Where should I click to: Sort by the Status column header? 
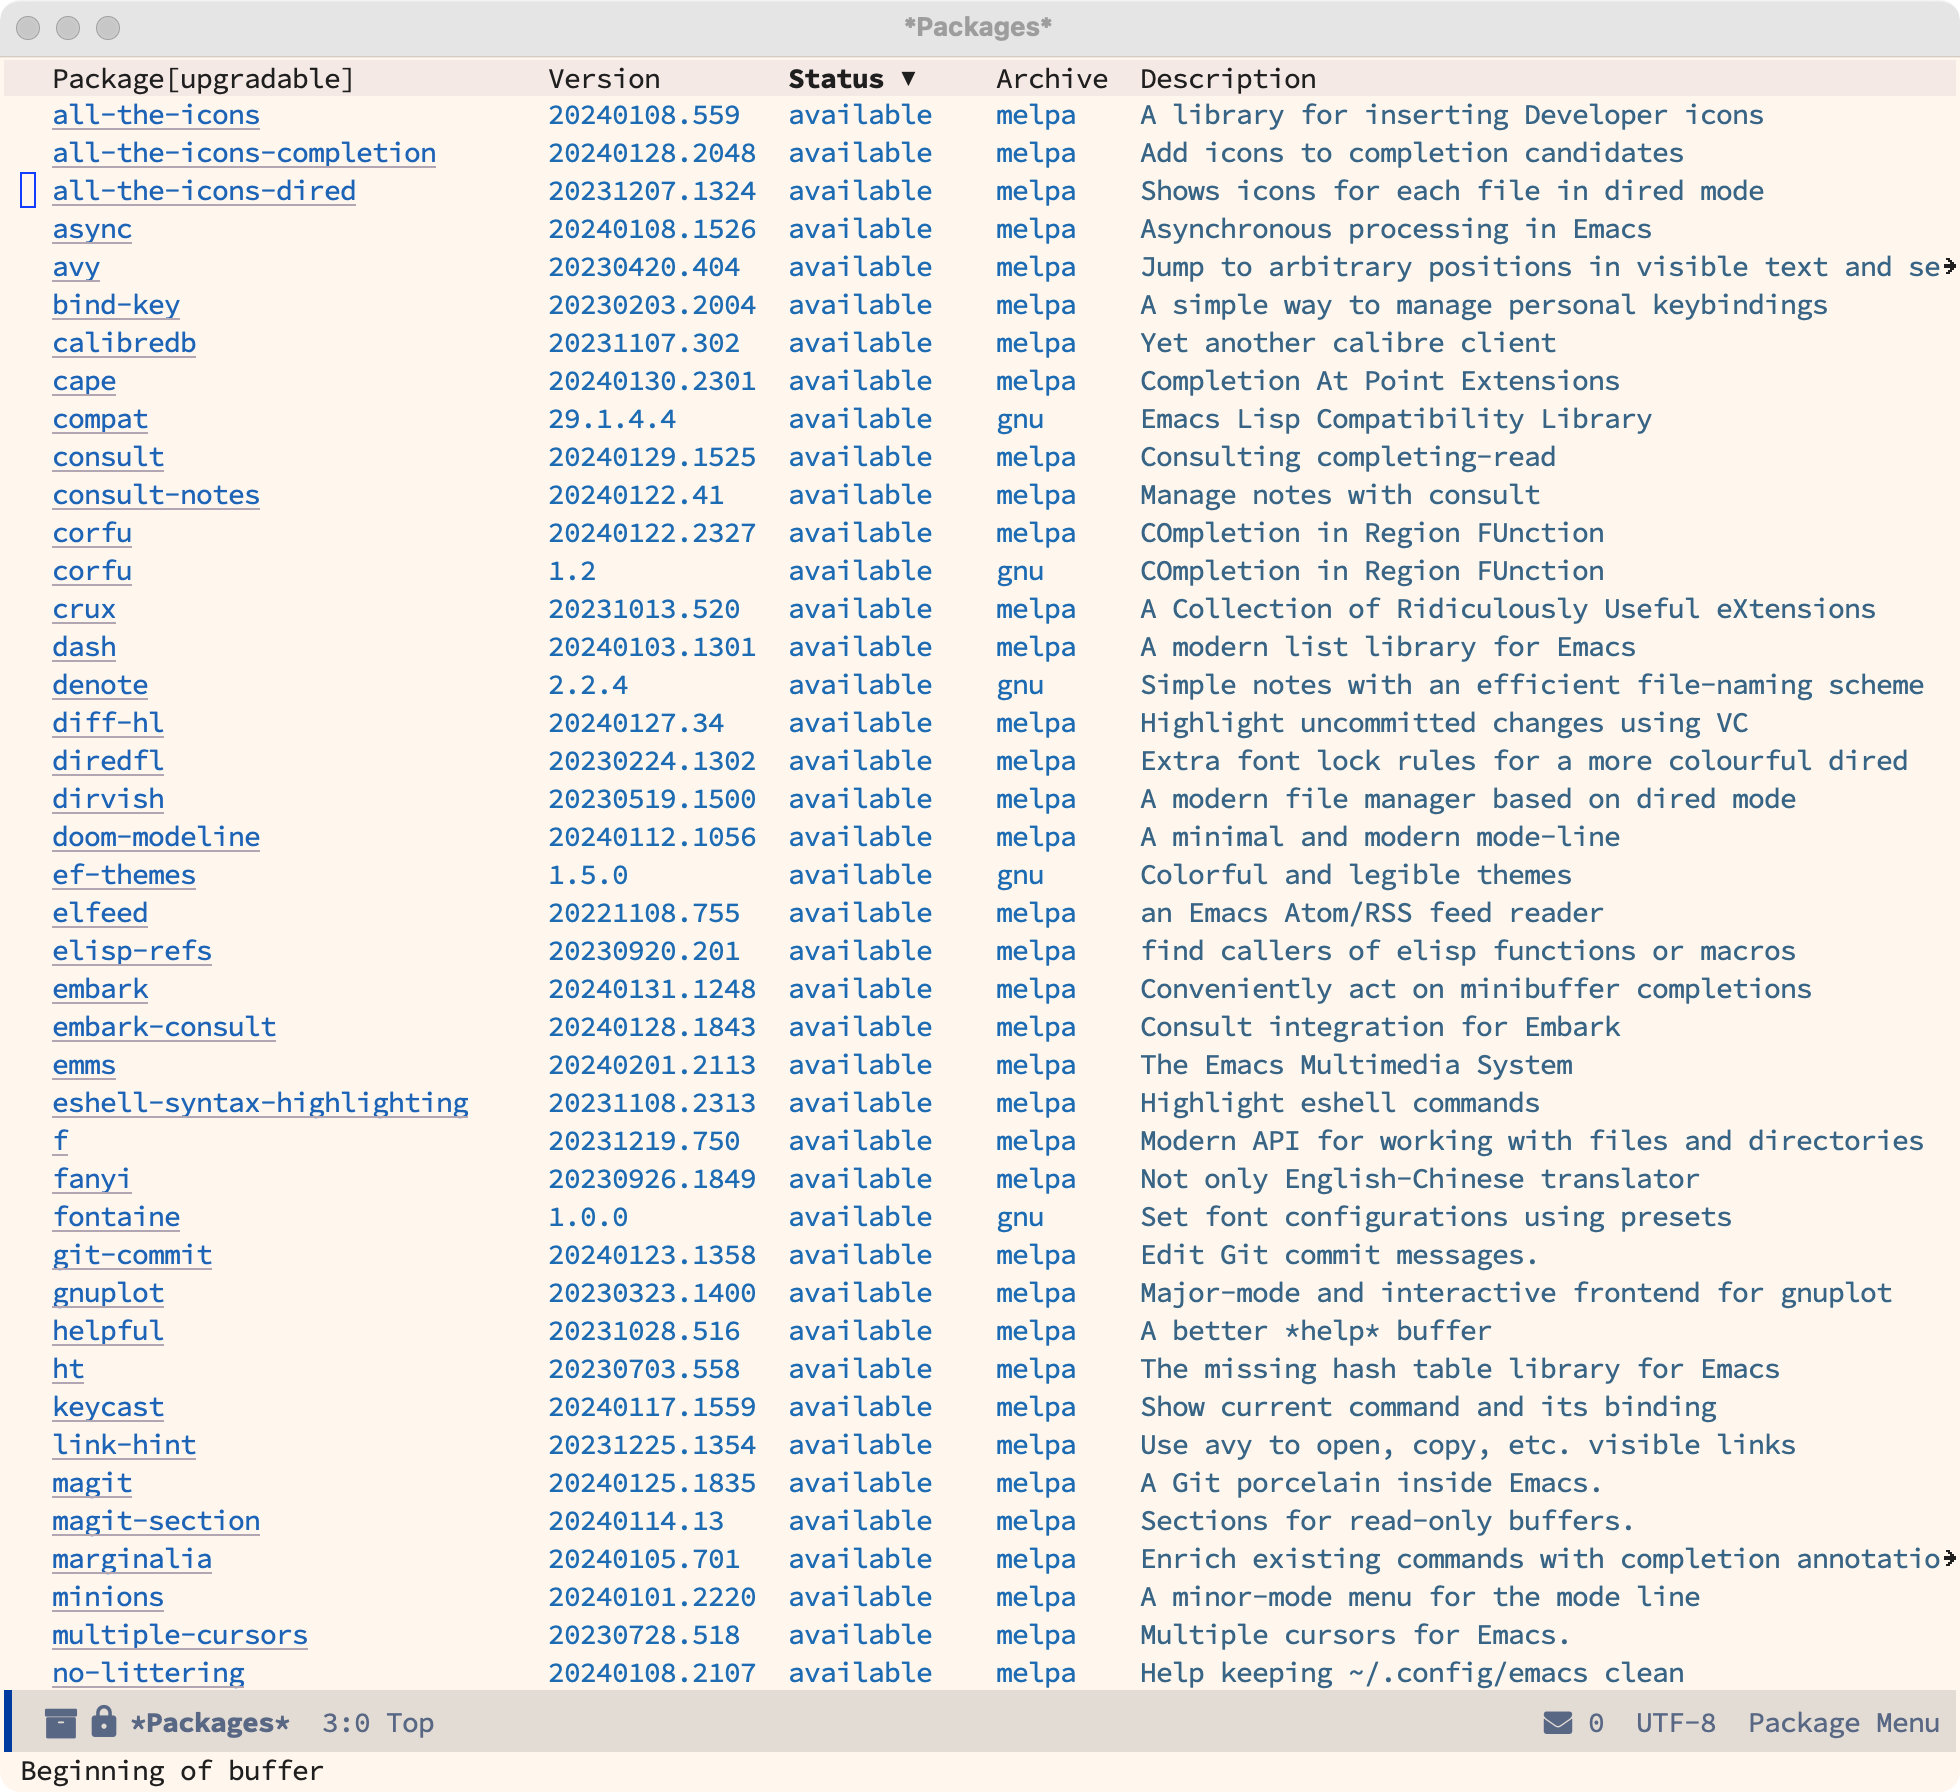852,78
